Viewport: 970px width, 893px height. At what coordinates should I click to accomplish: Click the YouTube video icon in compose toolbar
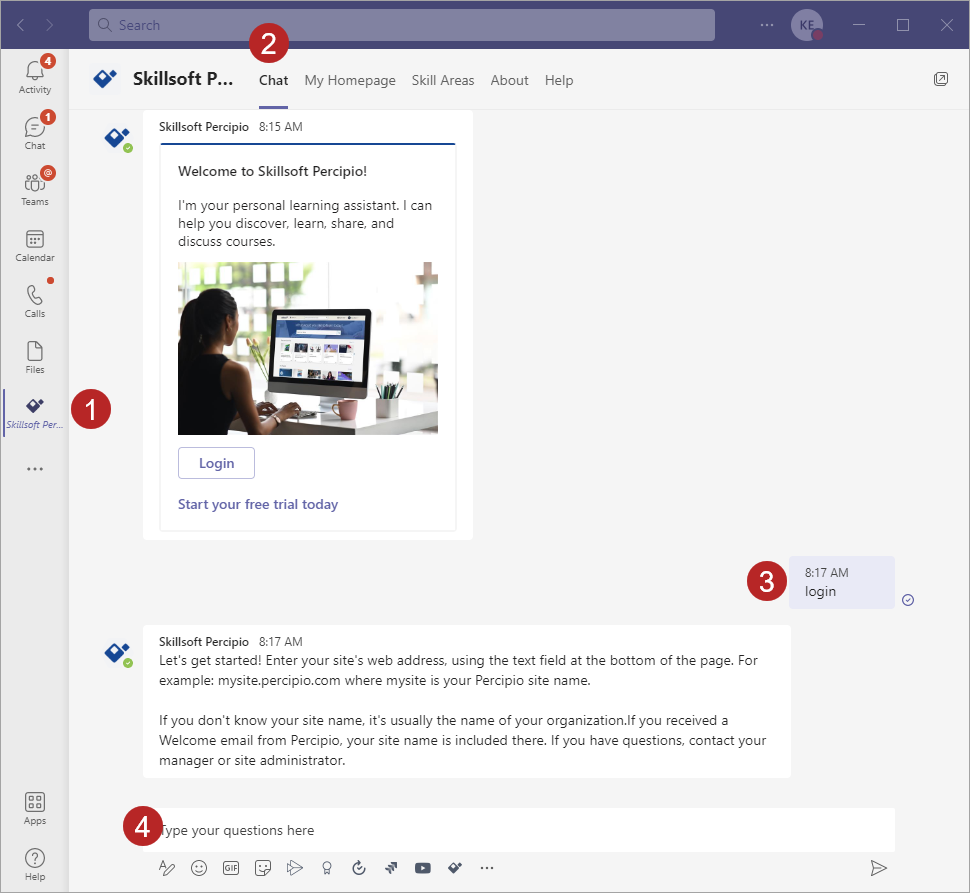click(x=423, y=868)
